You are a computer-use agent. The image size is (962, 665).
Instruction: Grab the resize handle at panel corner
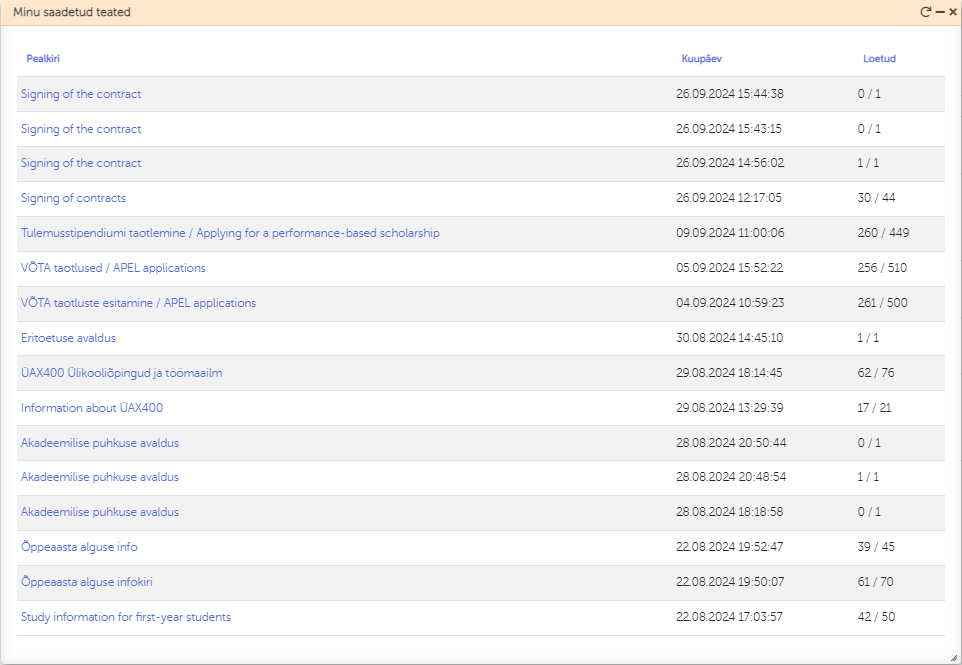click(x=953, y=657)
